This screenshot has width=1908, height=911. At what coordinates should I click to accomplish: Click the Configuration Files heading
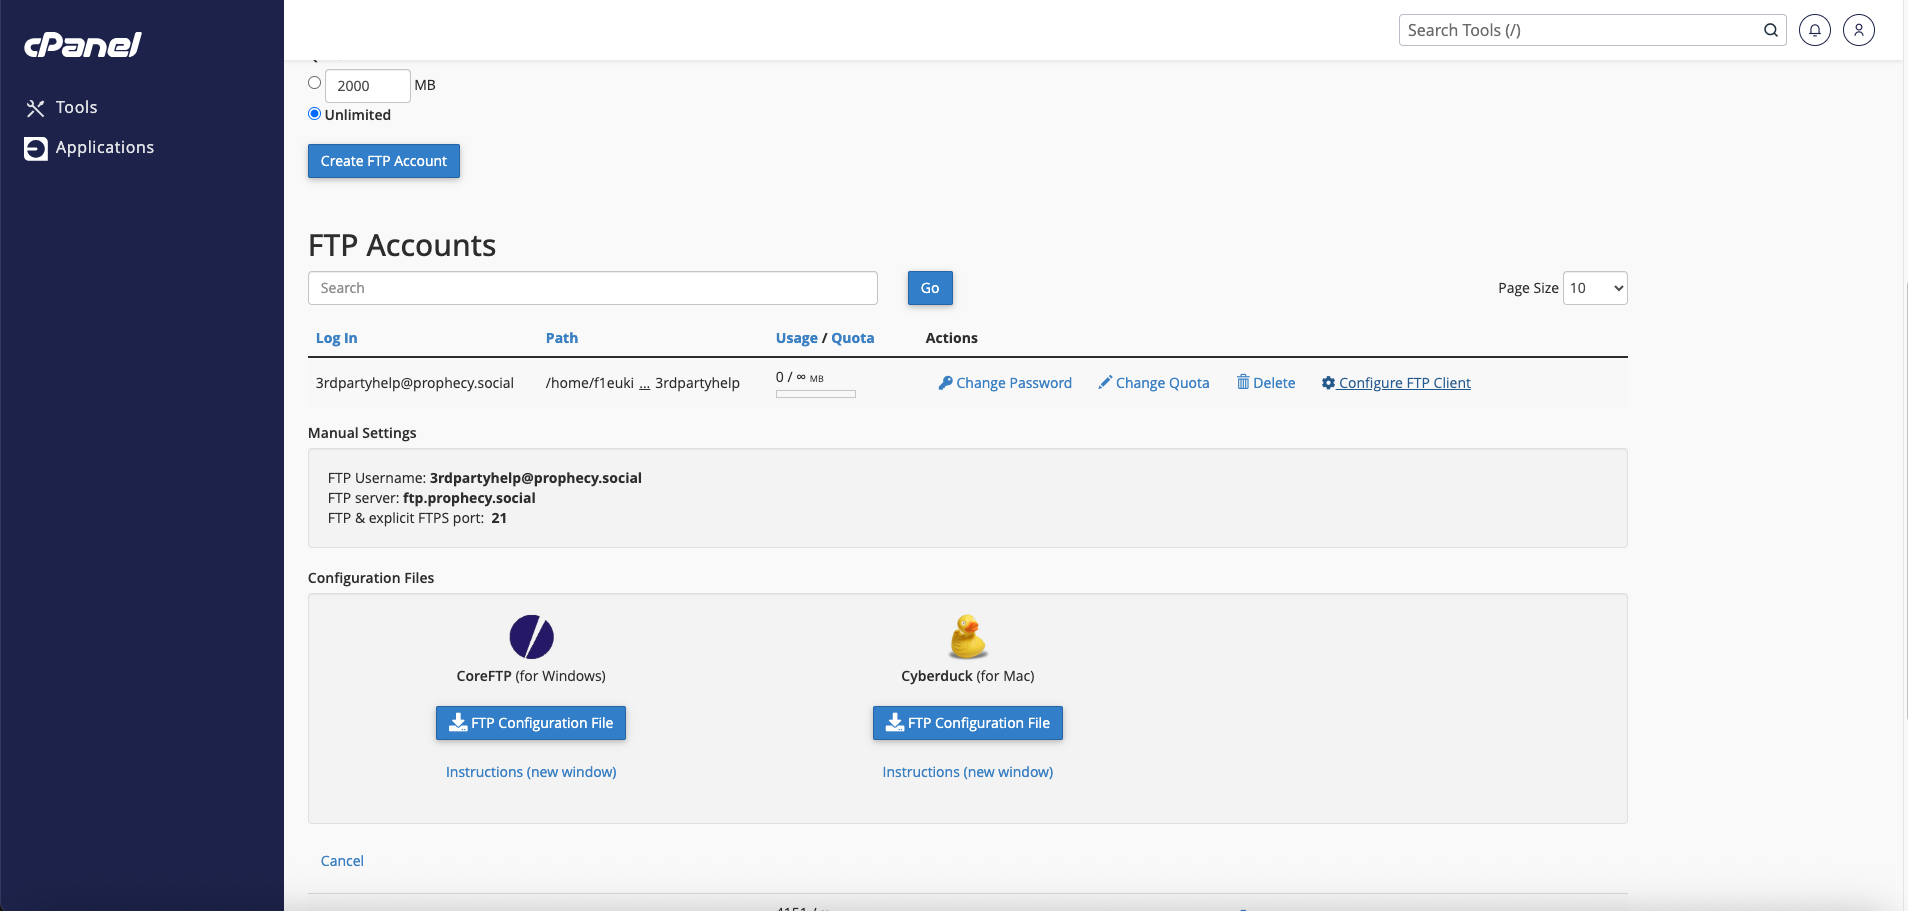pyautogui.click(x=371, y=578)
